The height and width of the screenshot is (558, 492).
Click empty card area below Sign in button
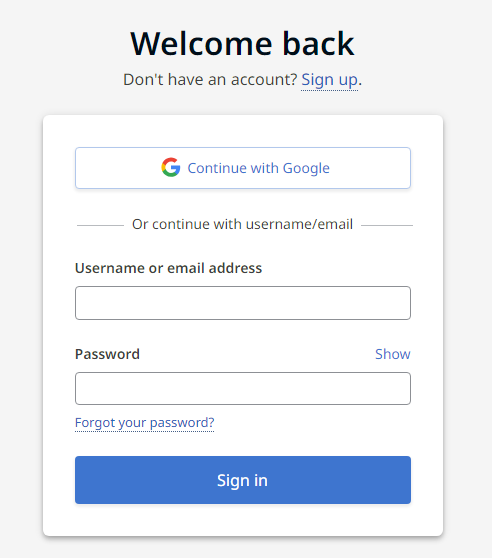[243, 520]
